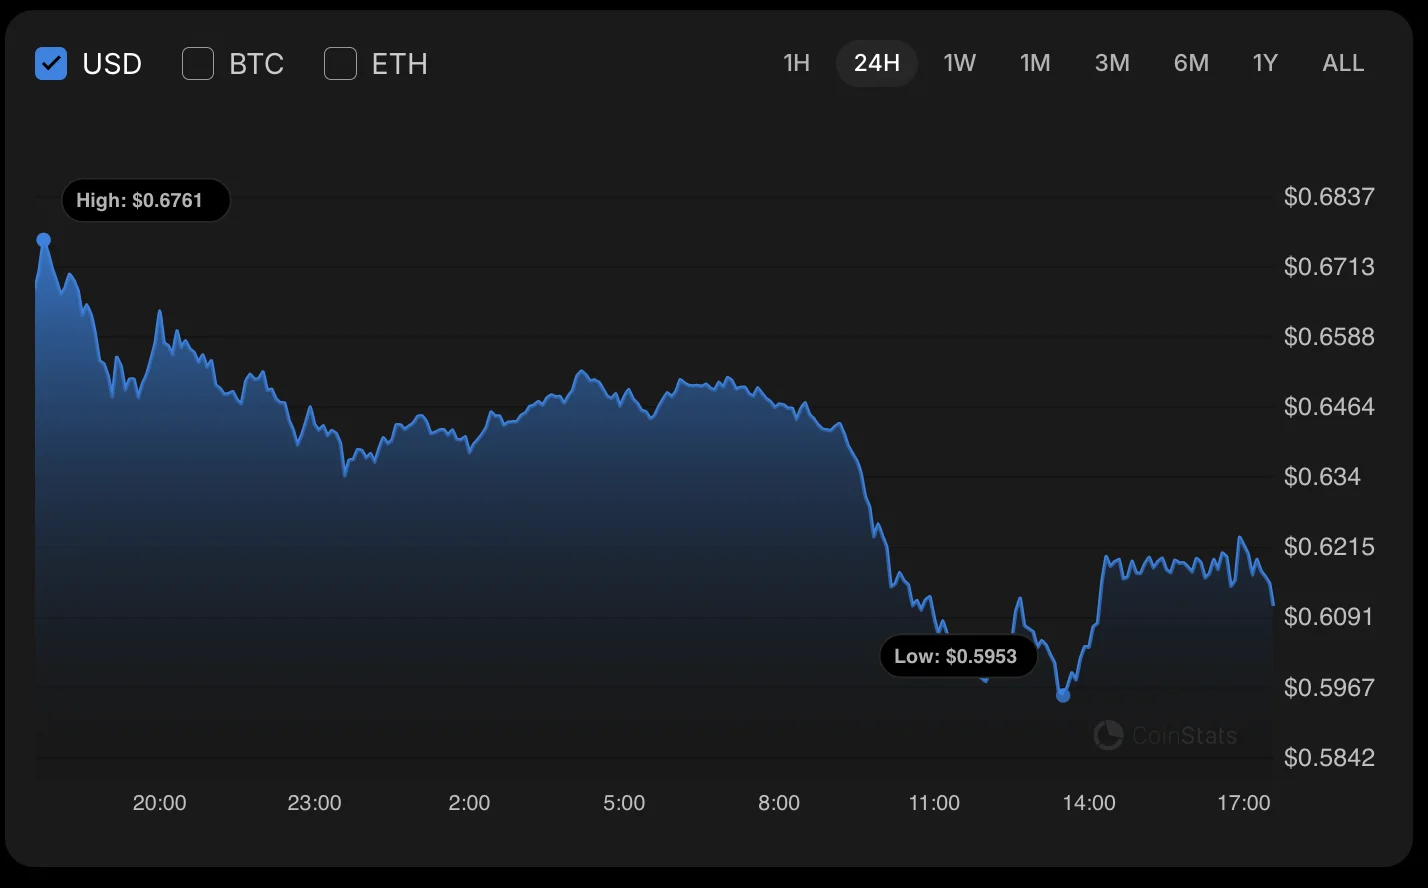Switch to the 1H time range
Image resolution: width=1428 pixels, height=888 pixels.
[796, 63]
